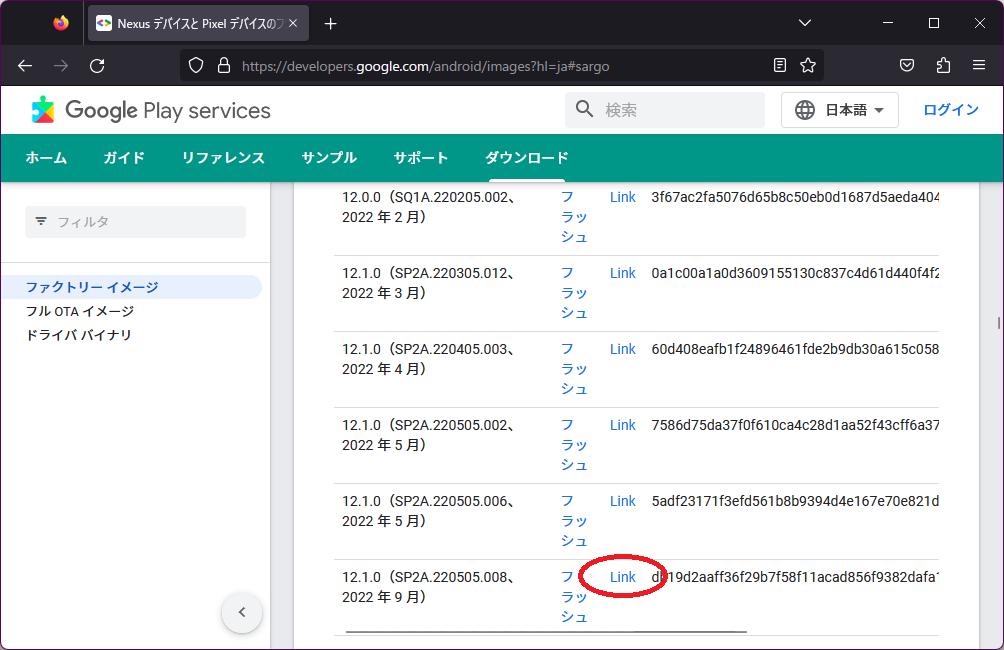Screen dimensions: 1004x650
Task: Select the ダウンロード tab
Action: coord(526,158)
